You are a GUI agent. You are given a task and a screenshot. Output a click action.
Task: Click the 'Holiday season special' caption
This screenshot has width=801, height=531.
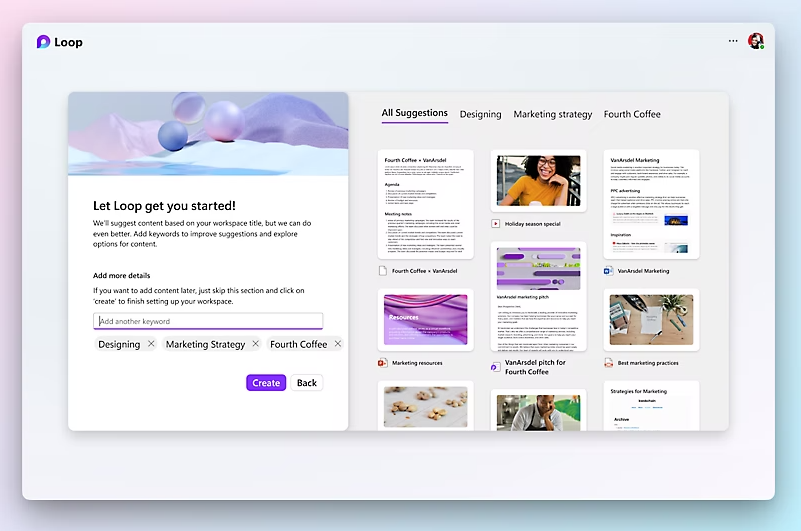click(532, 224)
